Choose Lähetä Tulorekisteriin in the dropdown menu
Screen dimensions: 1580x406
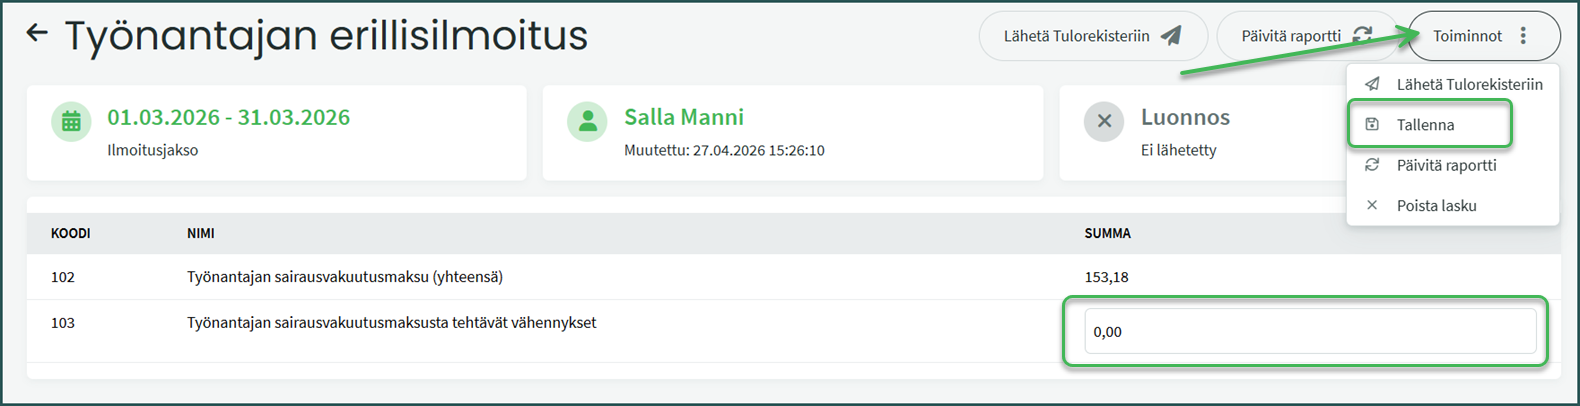[1469, 85]
